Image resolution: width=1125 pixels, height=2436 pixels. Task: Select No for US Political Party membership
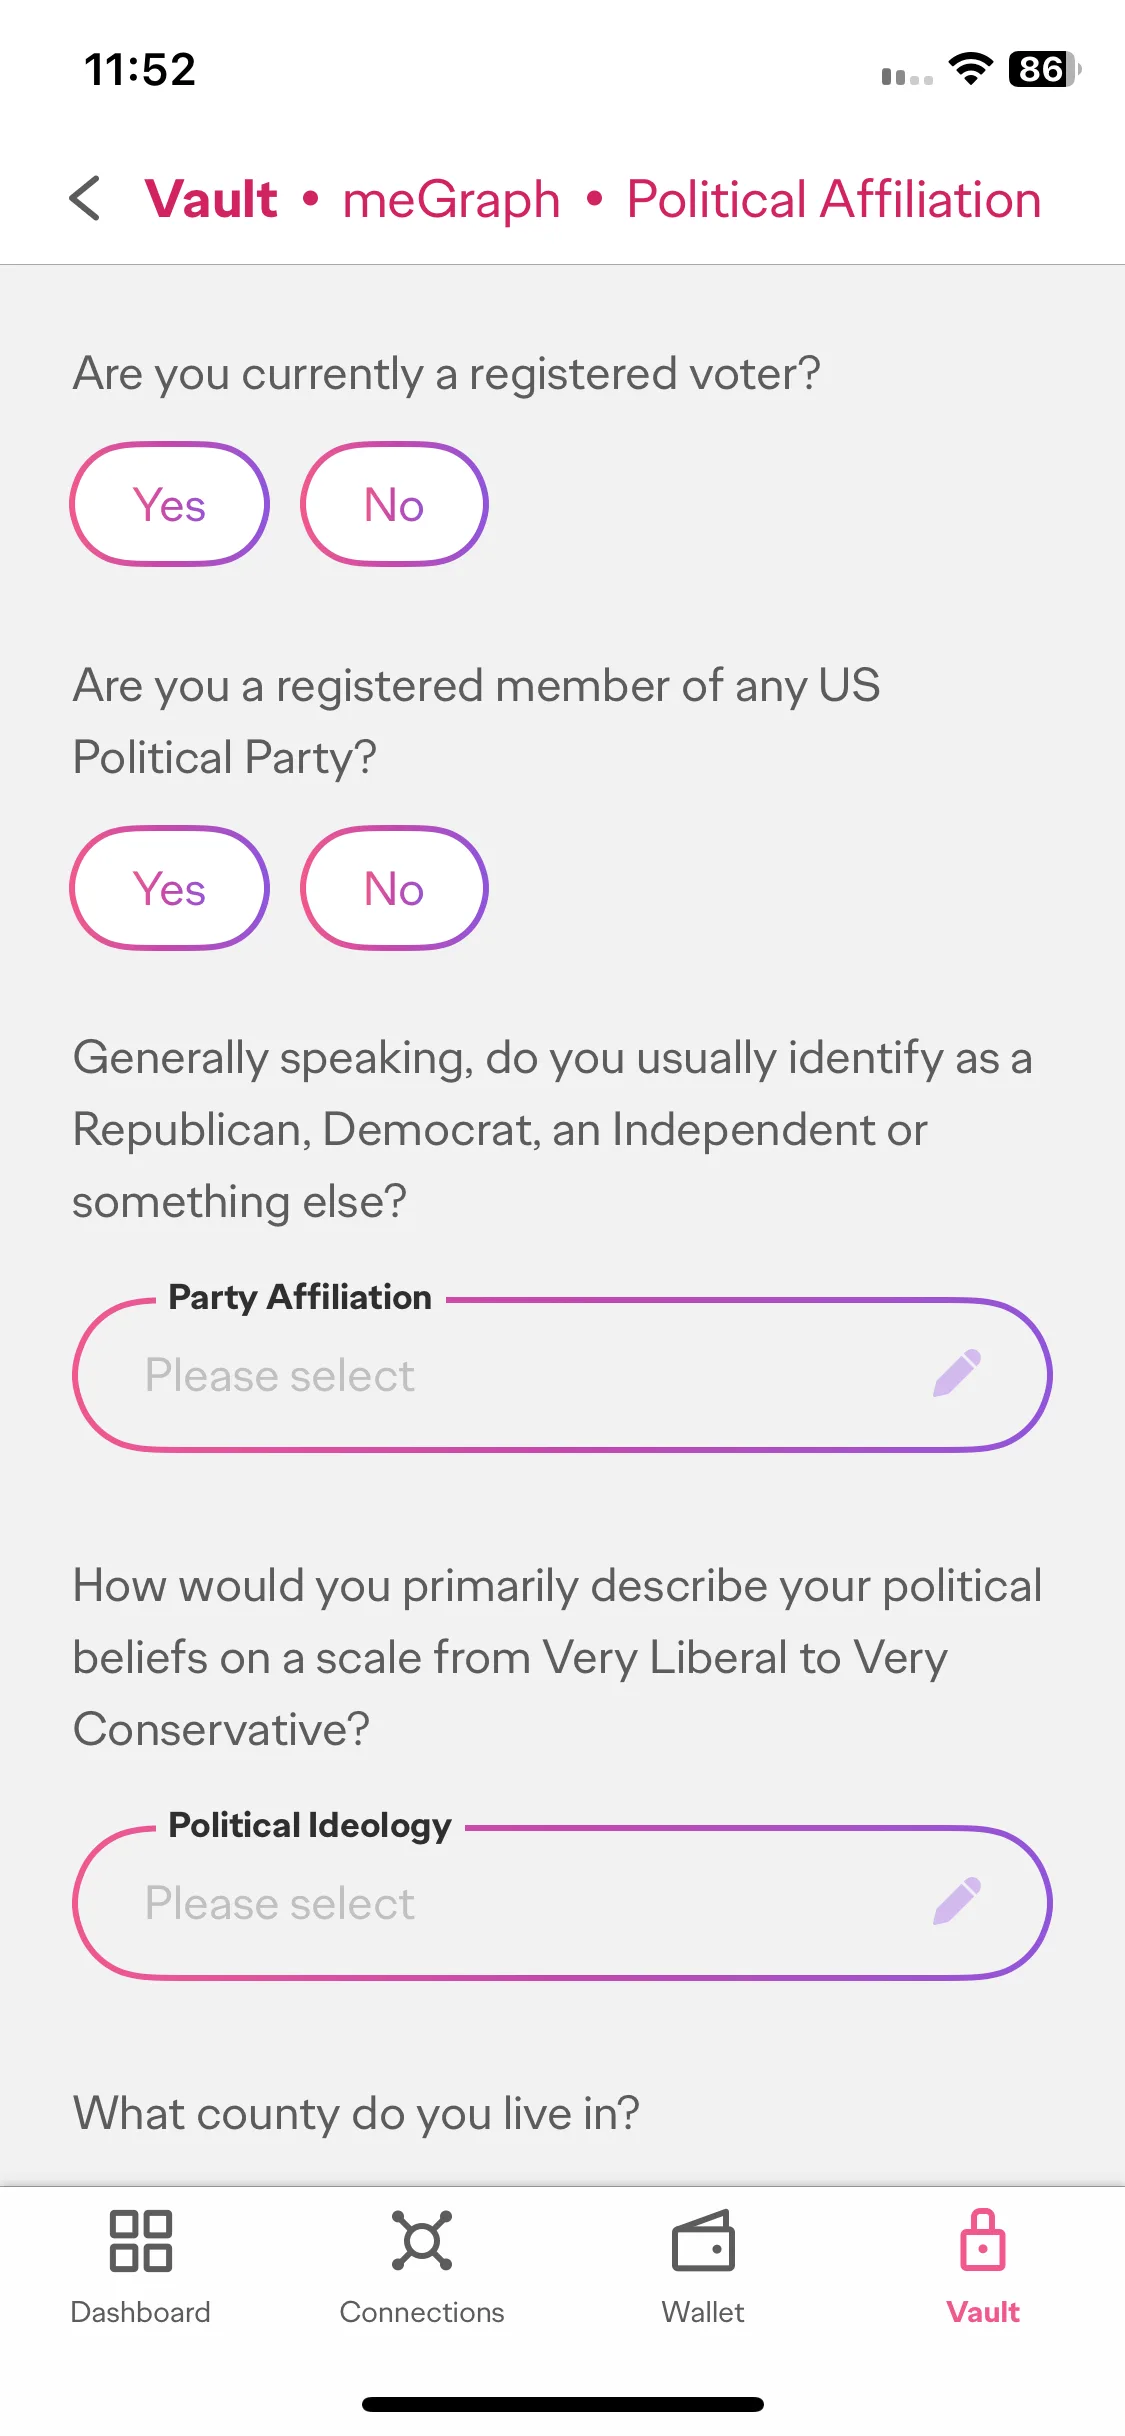click(394, 889)
